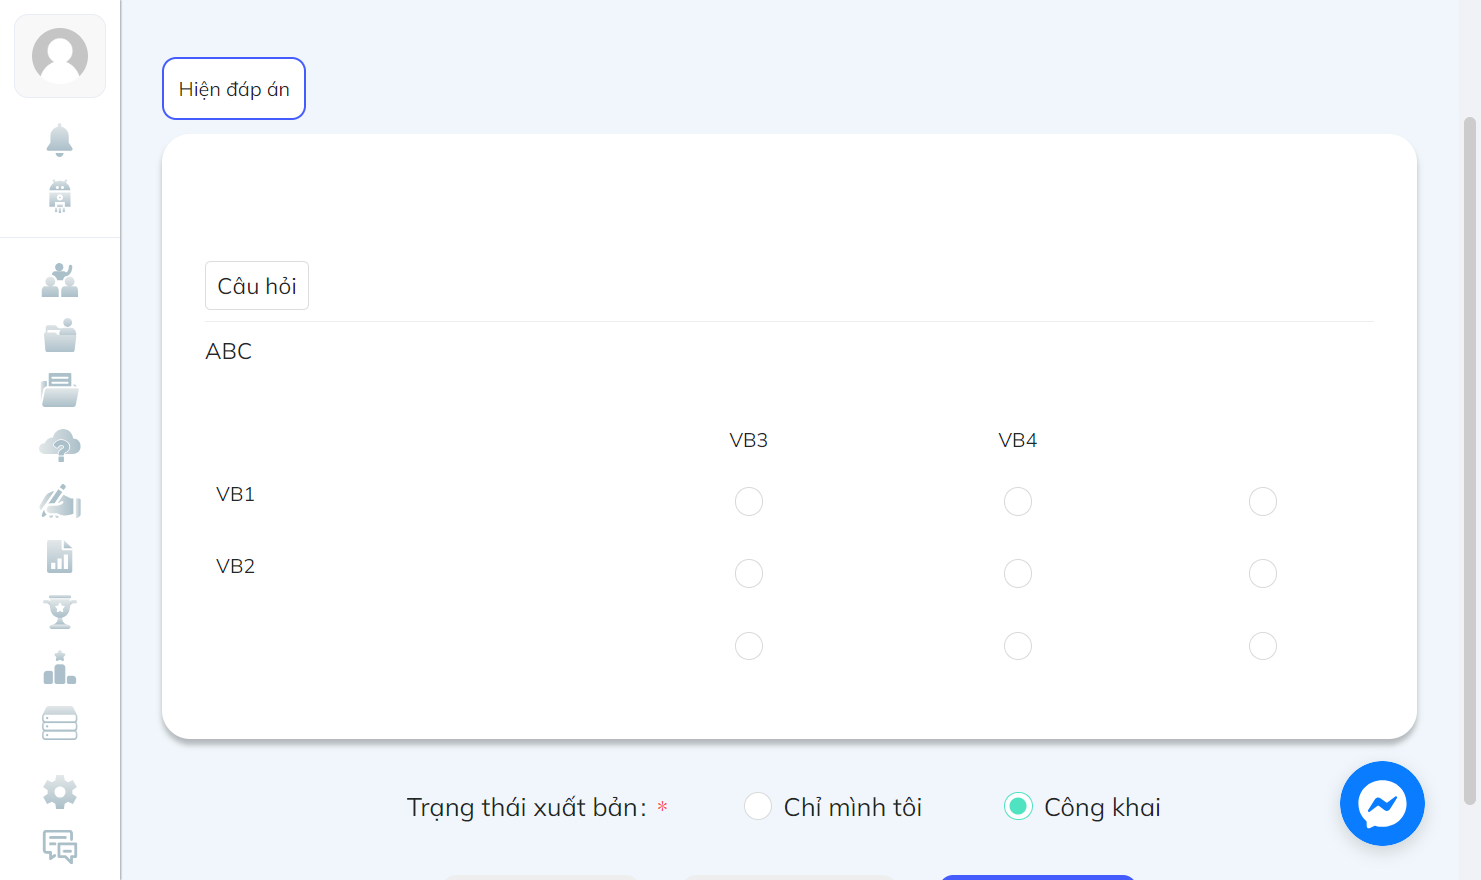Select VB4 radio for row VB1
1481x880 pixels.
click(1018, 501)
